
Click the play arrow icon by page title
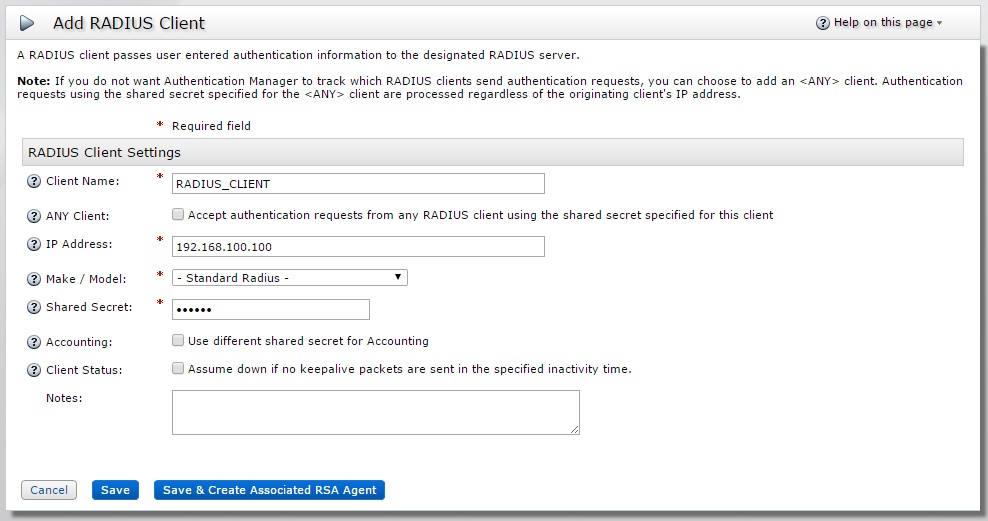pyautogui.click(x=28, y=23)
